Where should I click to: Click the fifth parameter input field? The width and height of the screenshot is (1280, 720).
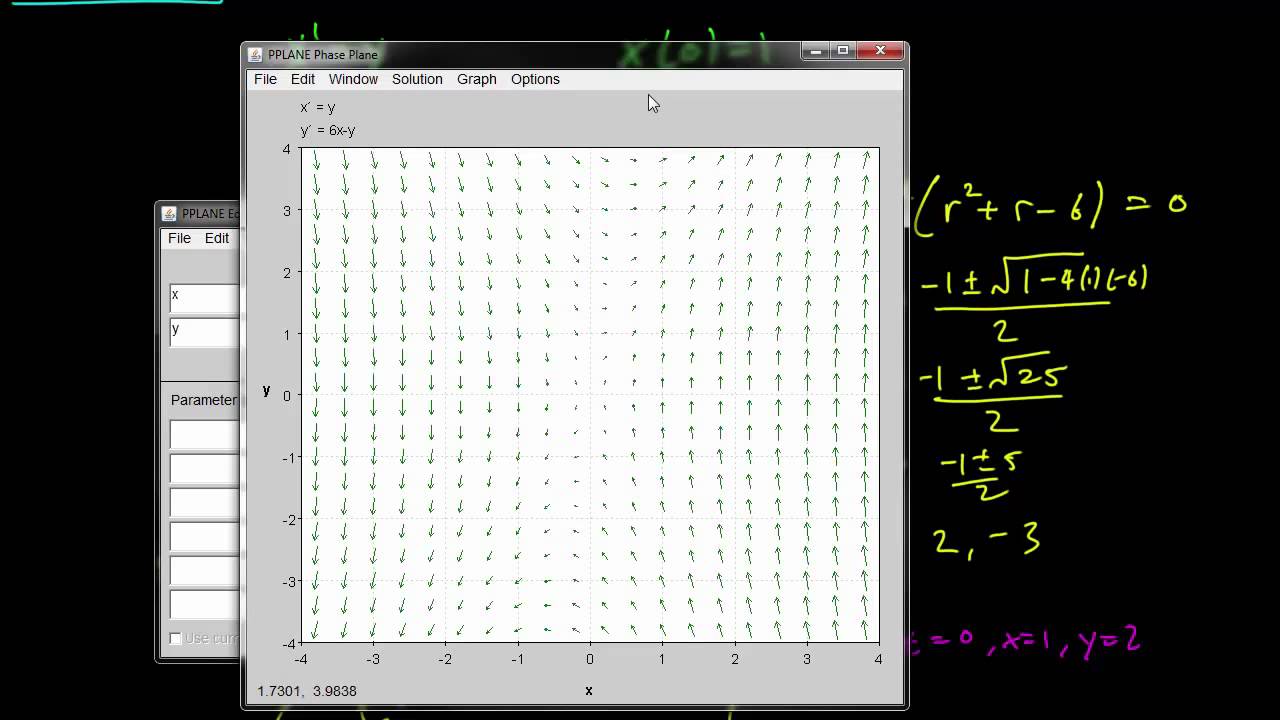(204, 570)
